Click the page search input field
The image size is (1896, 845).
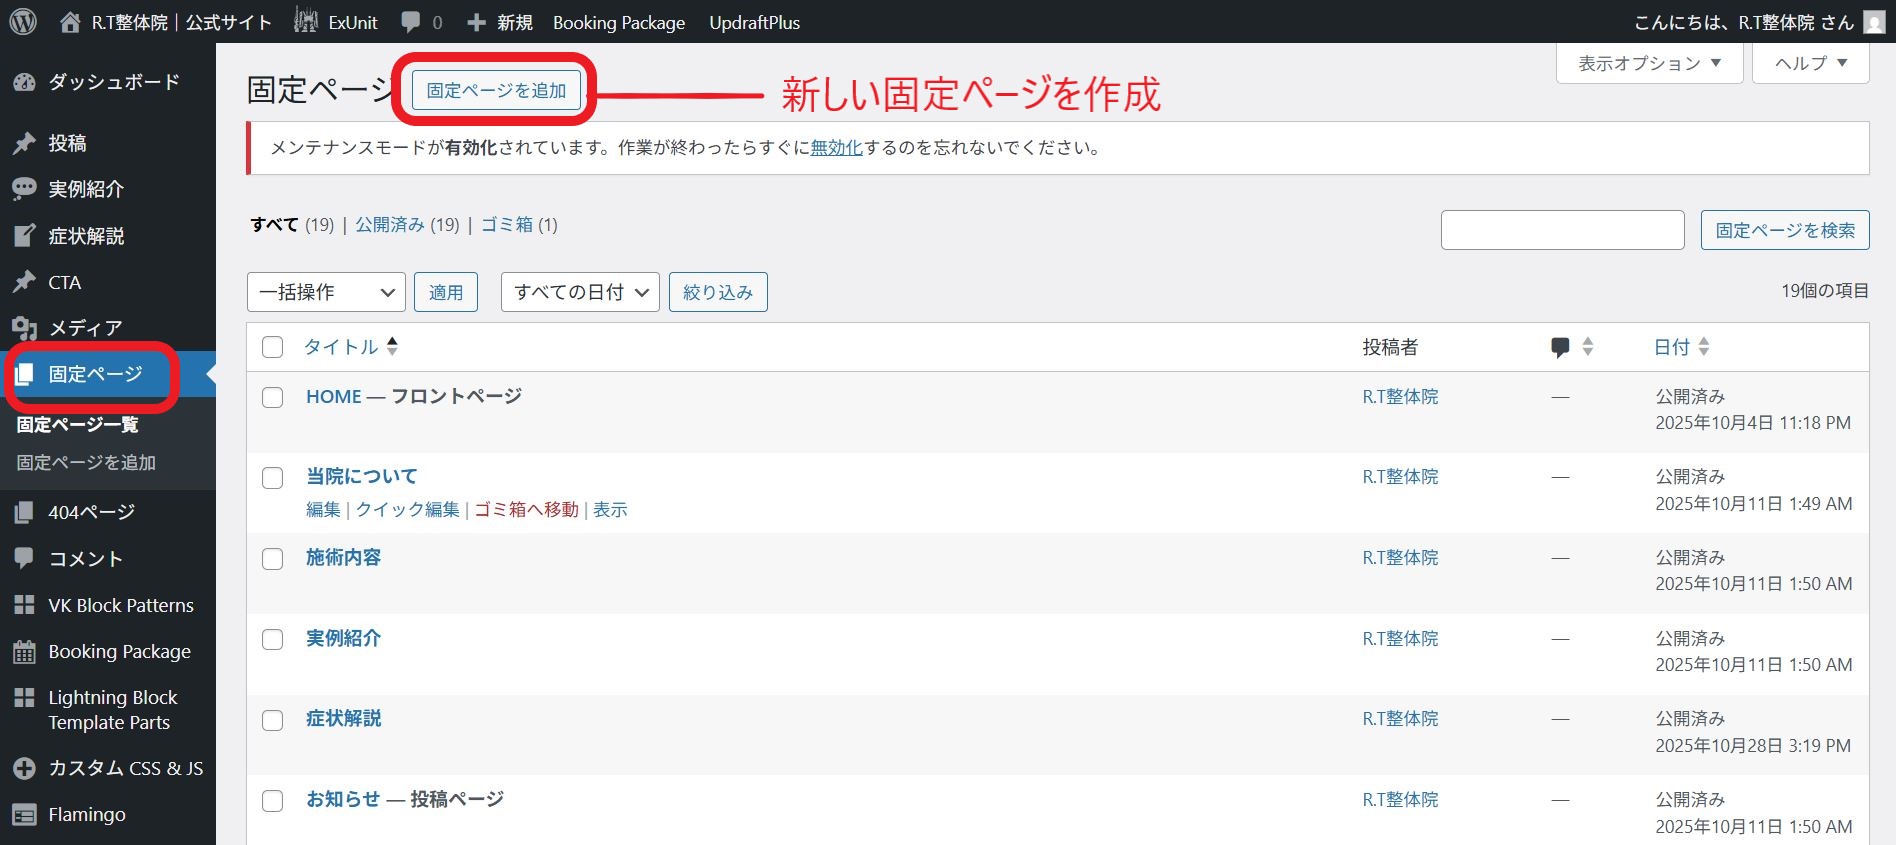pyautogui.click(x=1562, y=230)
